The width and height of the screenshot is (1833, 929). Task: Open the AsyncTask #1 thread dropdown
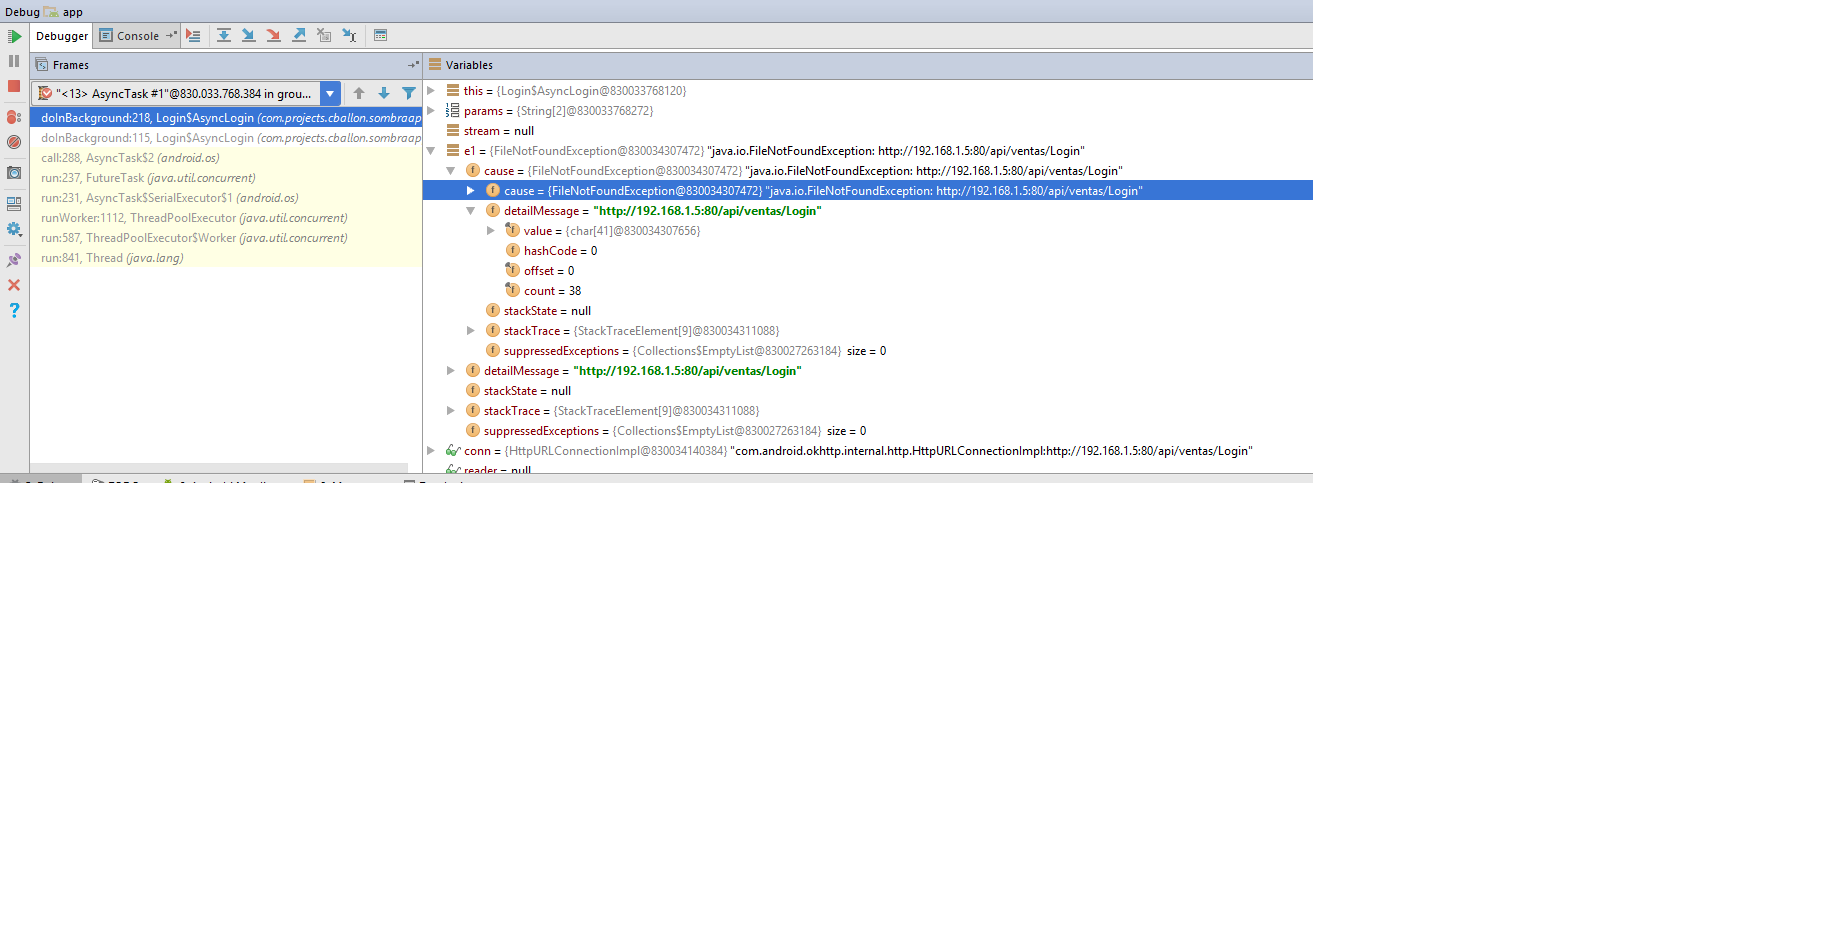(x=330, y=93)
